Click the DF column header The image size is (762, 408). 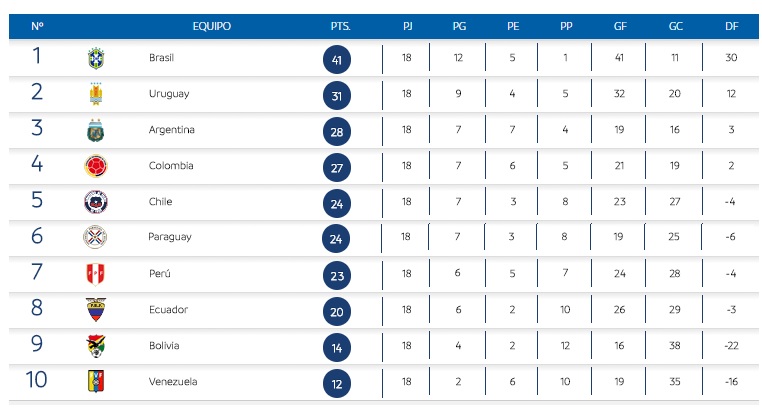732,26
